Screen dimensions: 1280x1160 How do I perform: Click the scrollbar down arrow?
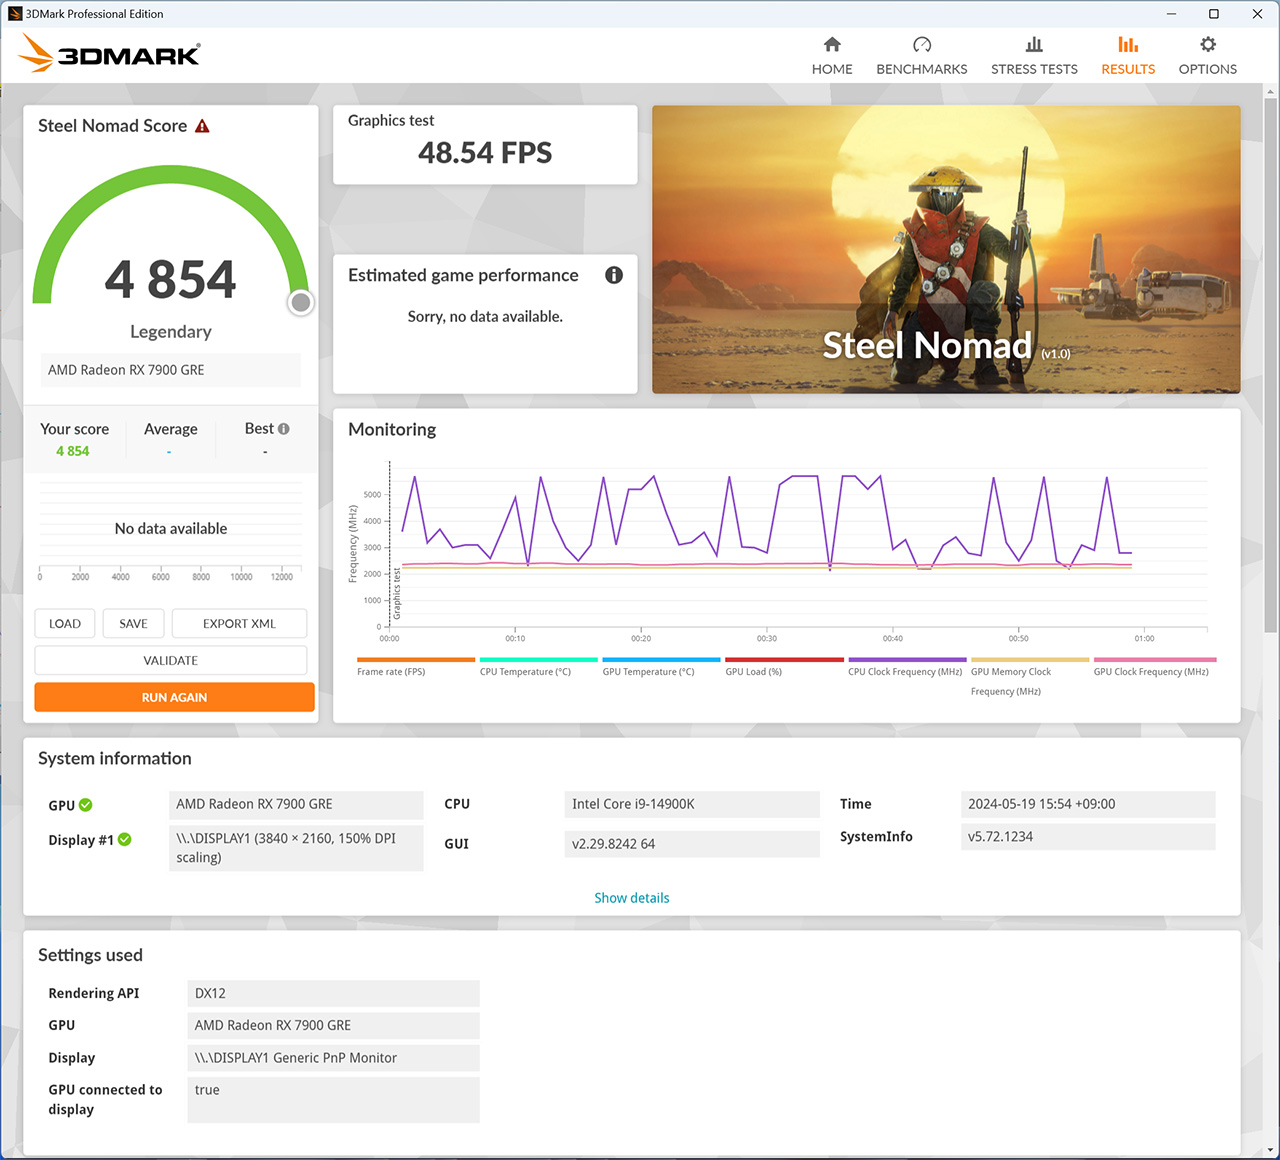tap(1270, 1150)
